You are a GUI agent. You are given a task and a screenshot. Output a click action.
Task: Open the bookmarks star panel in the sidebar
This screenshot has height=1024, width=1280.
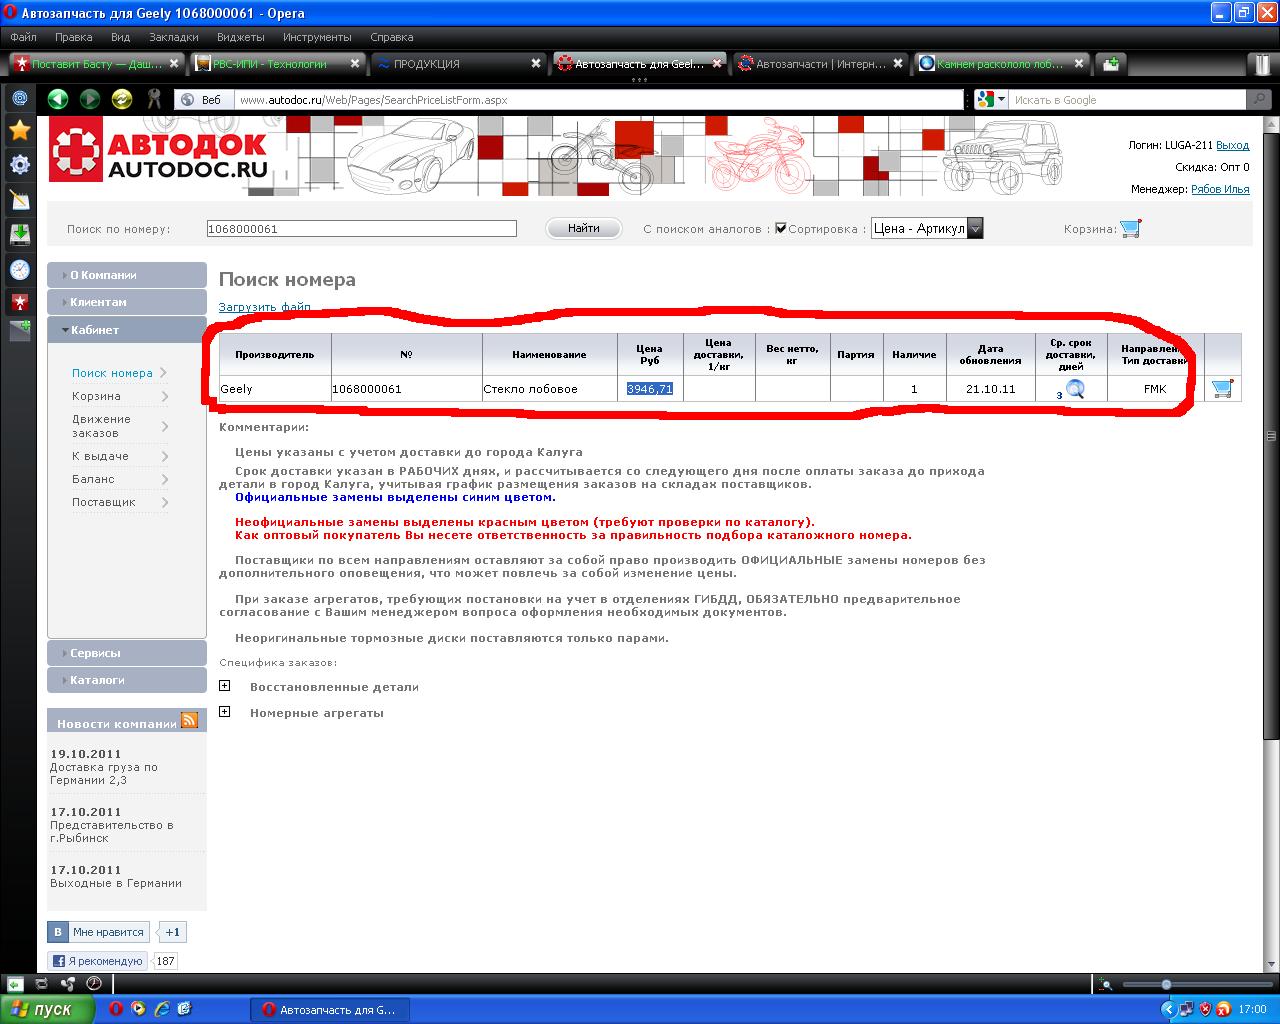[19, 131]
